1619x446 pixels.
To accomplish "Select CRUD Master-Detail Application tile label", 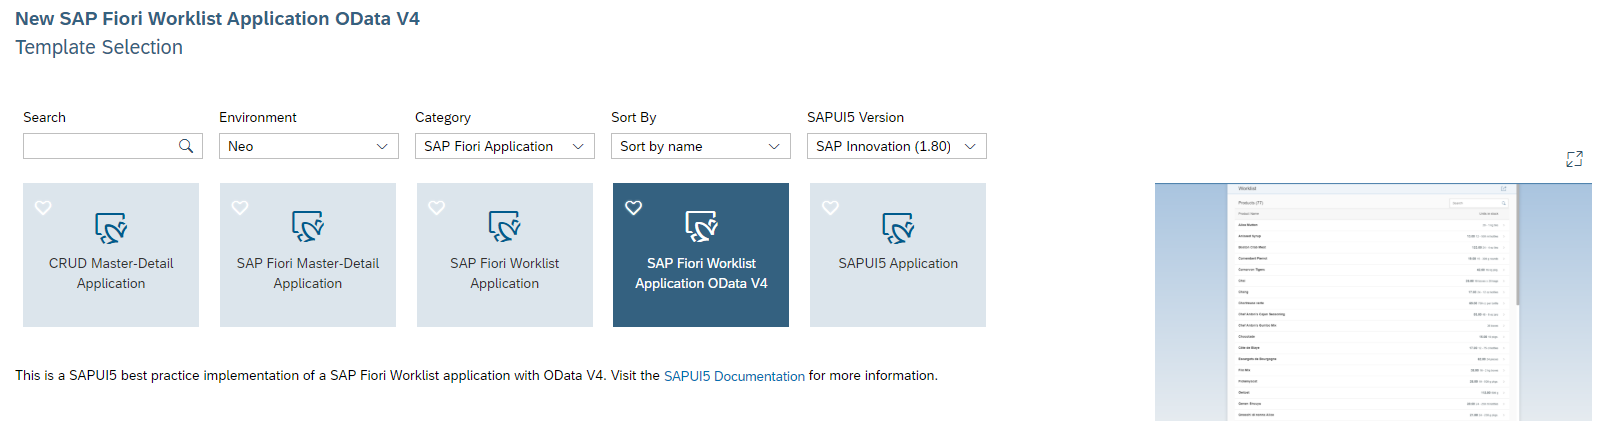I will click(x=111, y=273).
